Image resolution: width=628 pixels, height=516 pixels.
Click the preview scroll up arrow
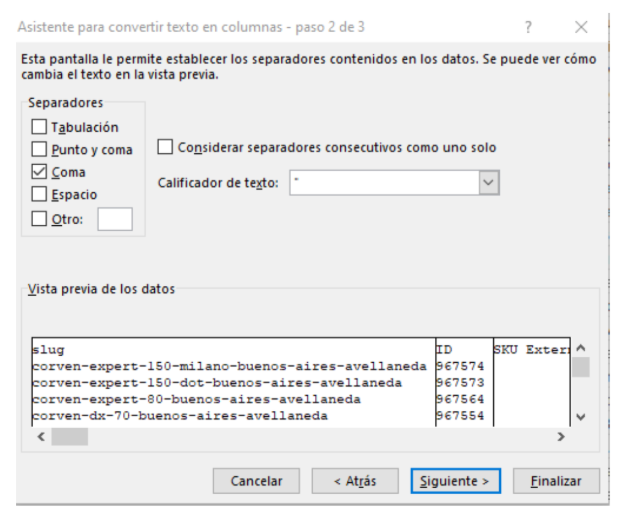[580, 349]
